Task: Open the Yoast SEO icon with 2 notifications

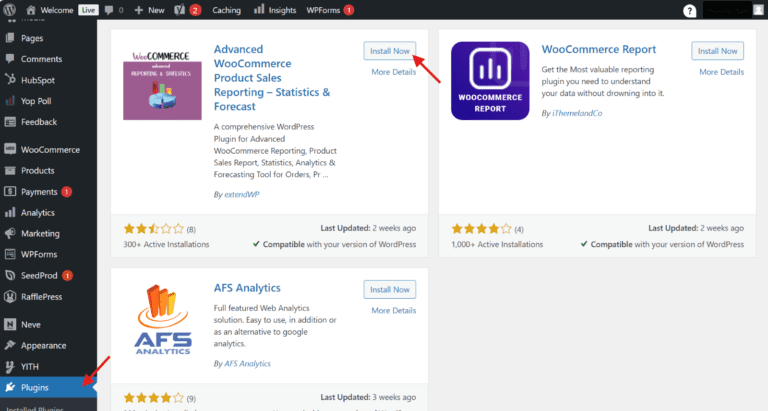Action: (179, 10)
